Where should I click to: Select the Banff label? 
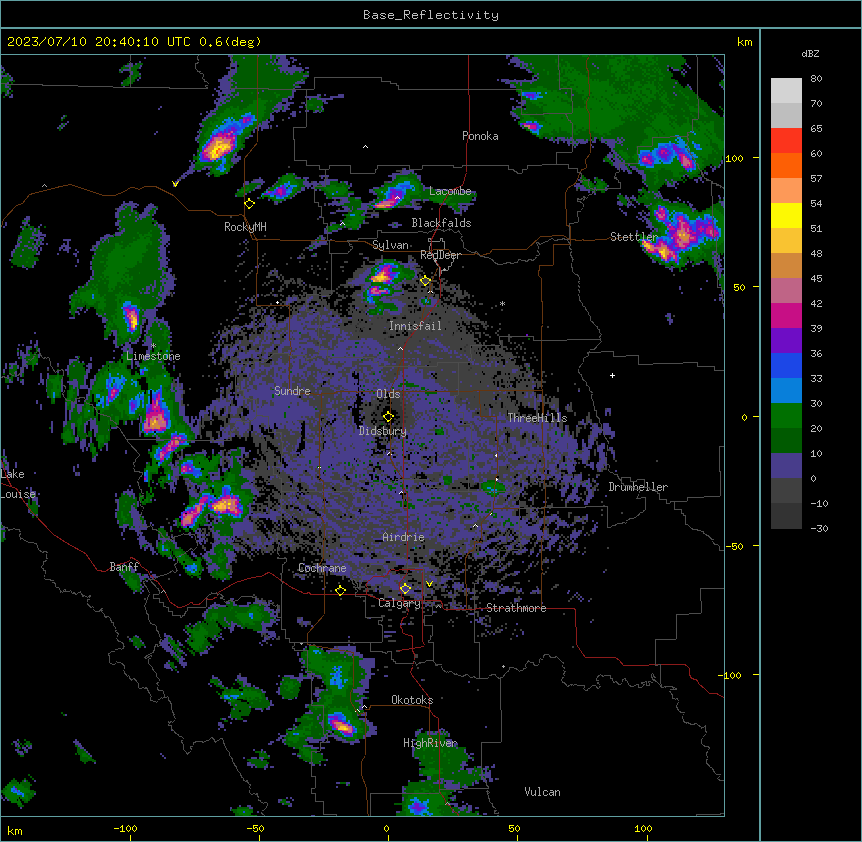(124, 567)
